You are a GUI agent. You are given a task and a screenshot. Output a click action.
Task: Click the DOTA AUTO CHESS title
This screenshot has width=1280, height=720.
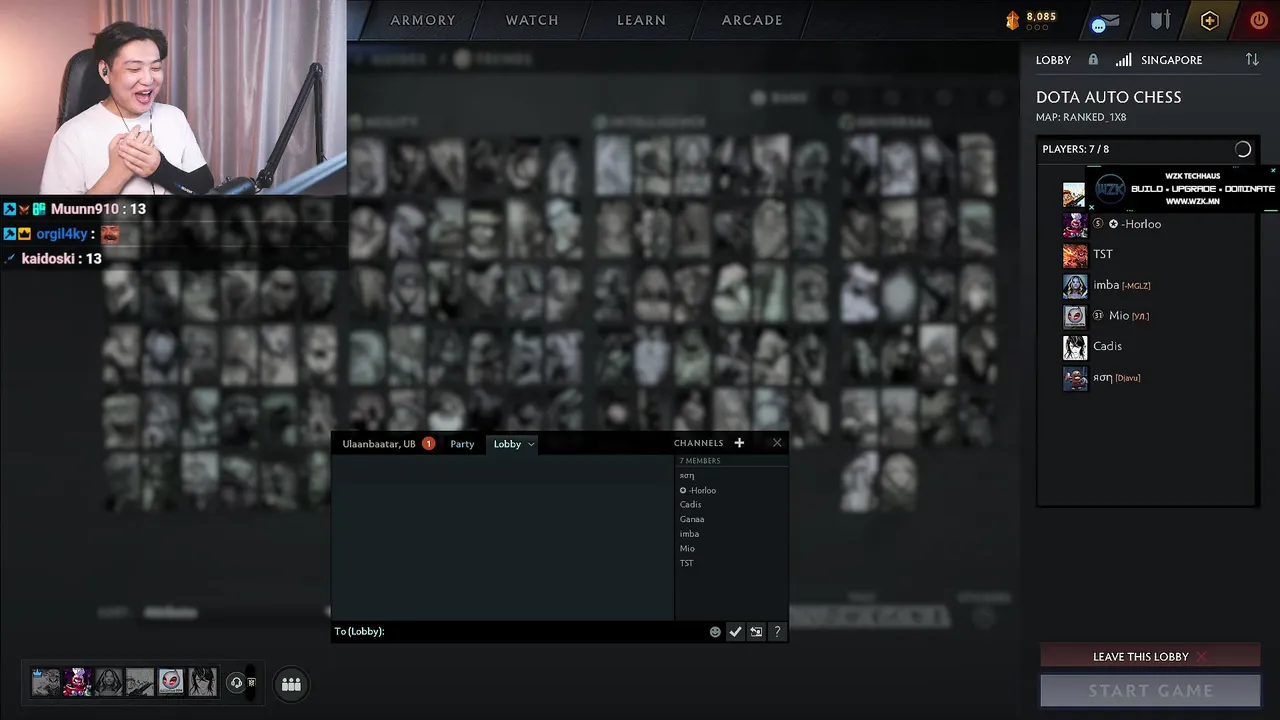pos(1109,97)
